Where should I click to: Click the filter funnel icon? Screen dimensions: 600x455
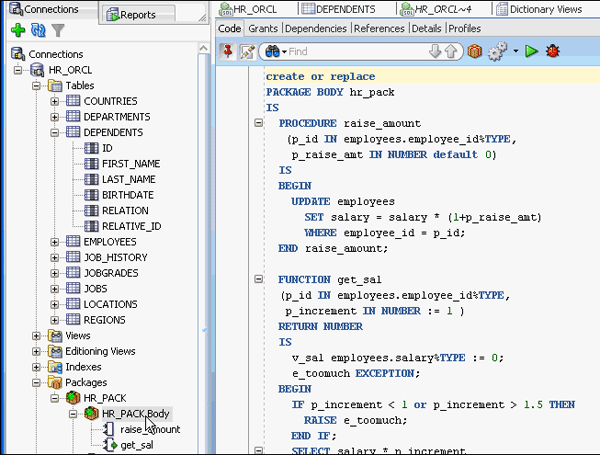tap(58, 31)
